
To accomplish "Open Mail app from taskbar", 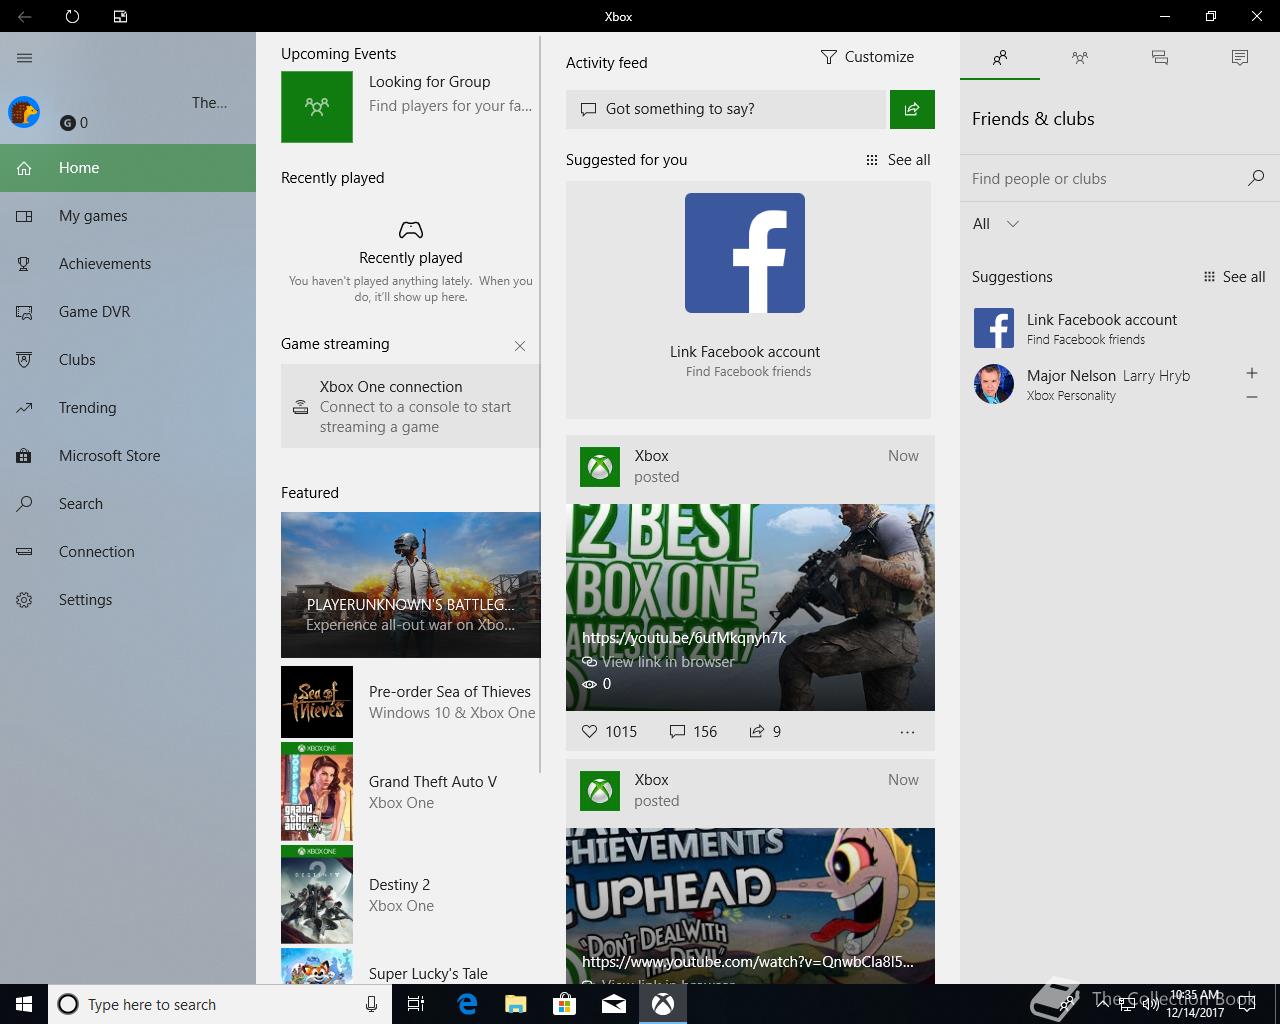I will [x=614, y=1004].
